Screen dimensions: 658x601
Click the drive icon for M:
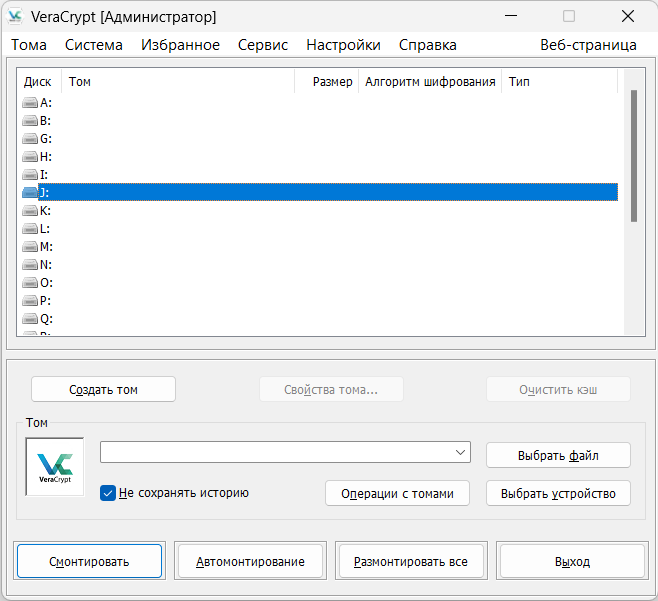point(30,247)
